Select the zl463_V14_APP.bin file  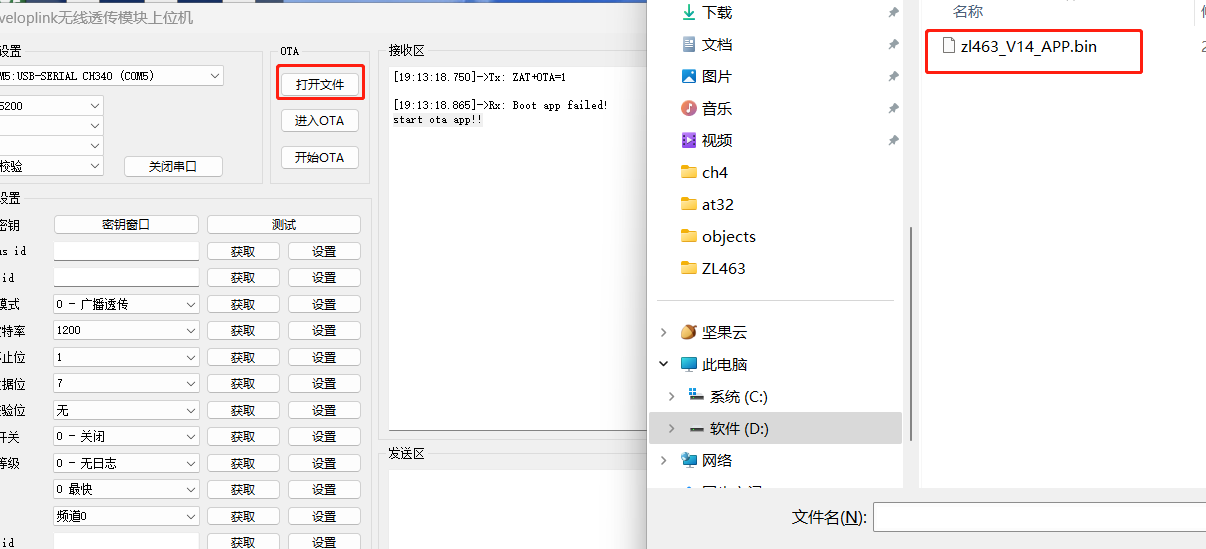1027,45
